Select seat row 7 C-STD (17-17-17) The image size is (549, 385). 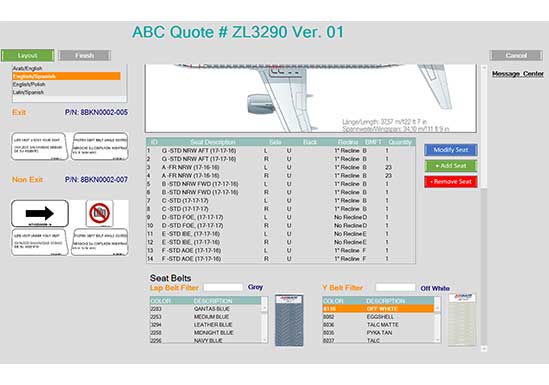(280, 201)
